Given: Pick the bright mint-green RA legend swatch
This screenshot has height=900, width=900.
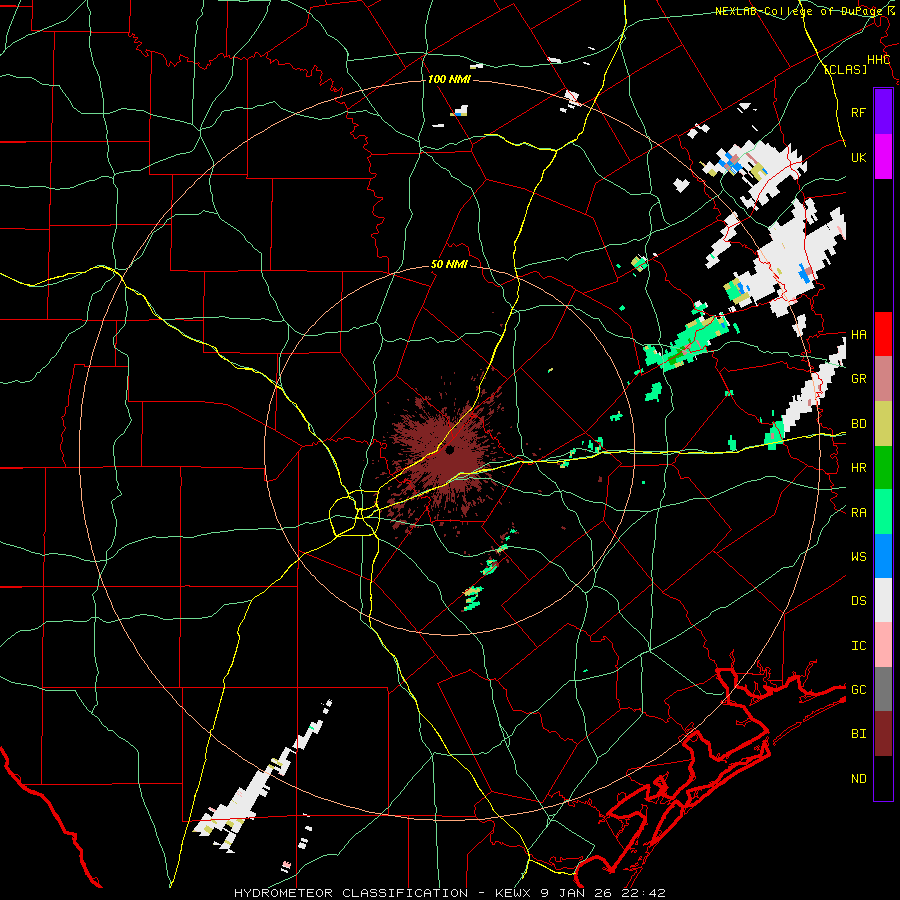Looking at the screenshot, I should click(883, 512).
